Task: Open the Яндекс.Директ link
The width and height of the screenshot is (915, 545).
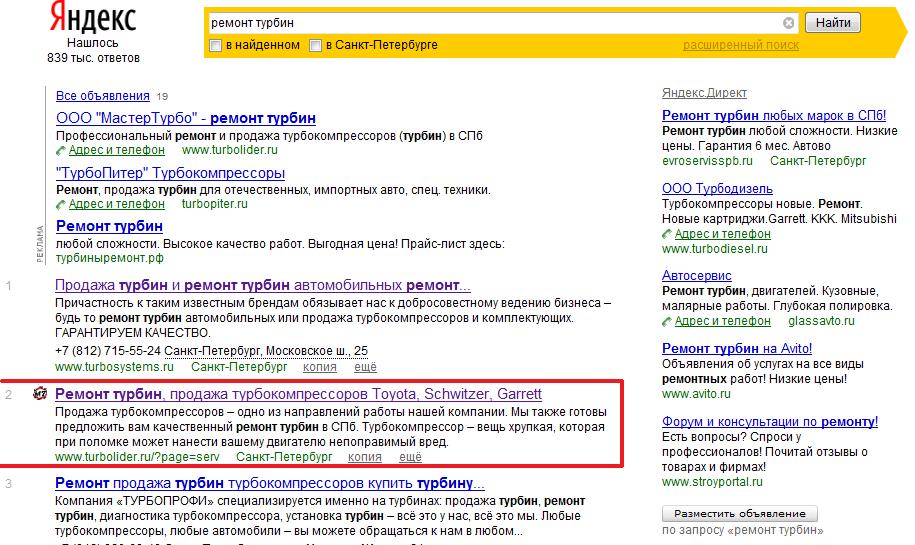Action: tap(704, 93)
